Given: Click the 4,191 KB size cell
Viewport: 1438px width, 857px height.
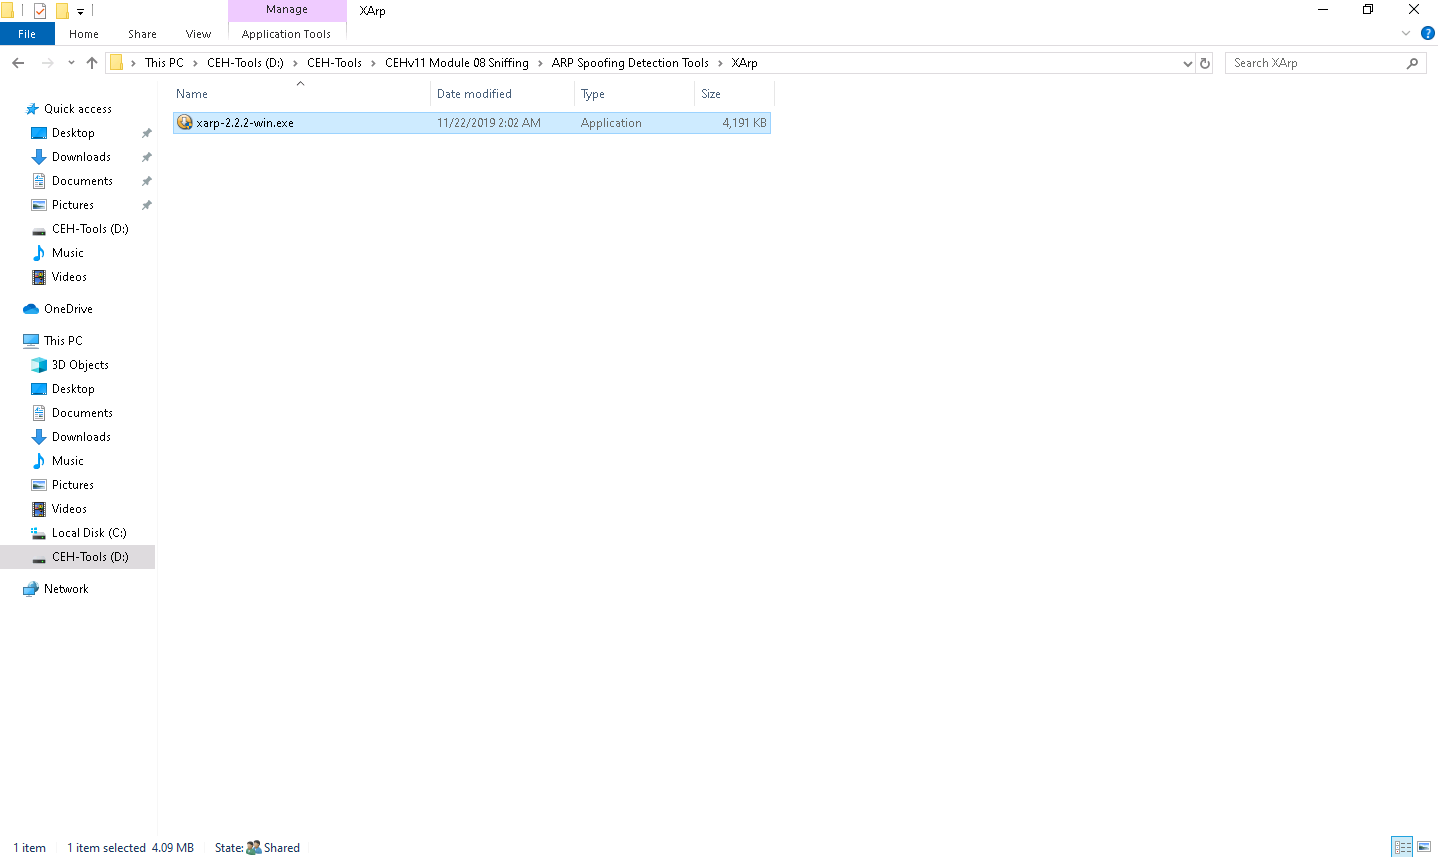Looking at the screenshot, I should (745, 123).
